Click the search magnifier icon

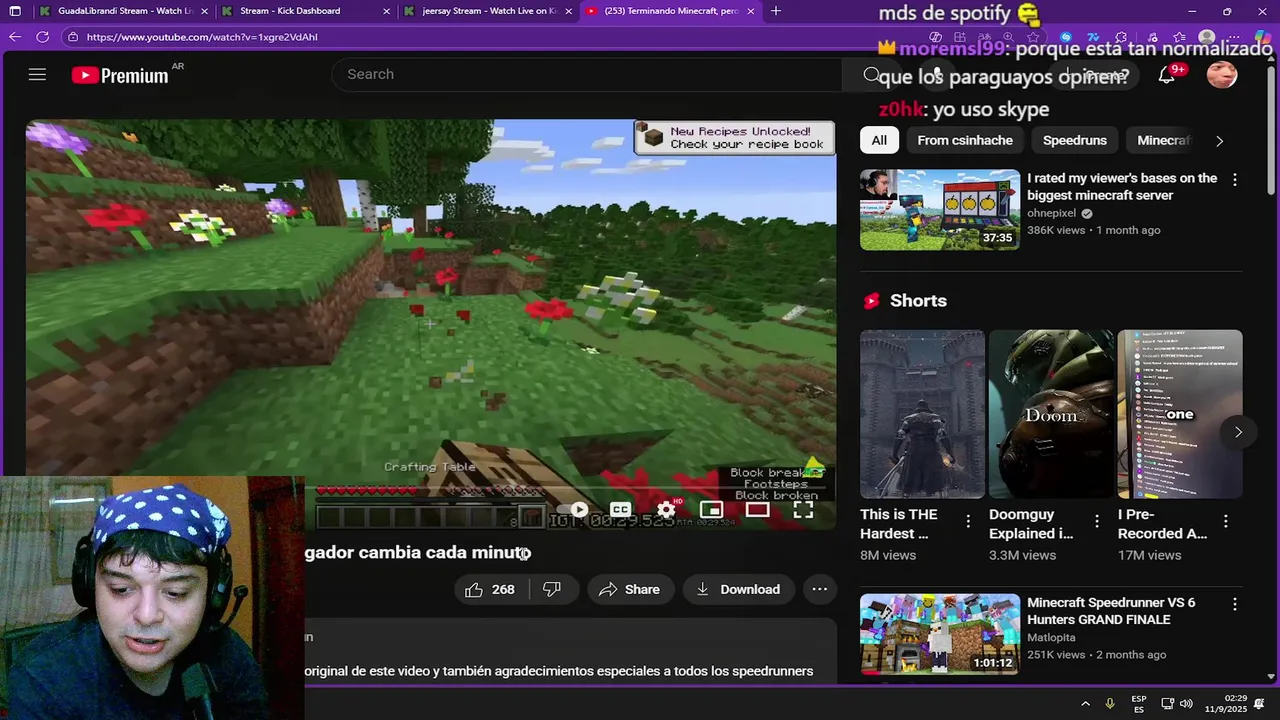pyautogui.click(x=872, y=75)
